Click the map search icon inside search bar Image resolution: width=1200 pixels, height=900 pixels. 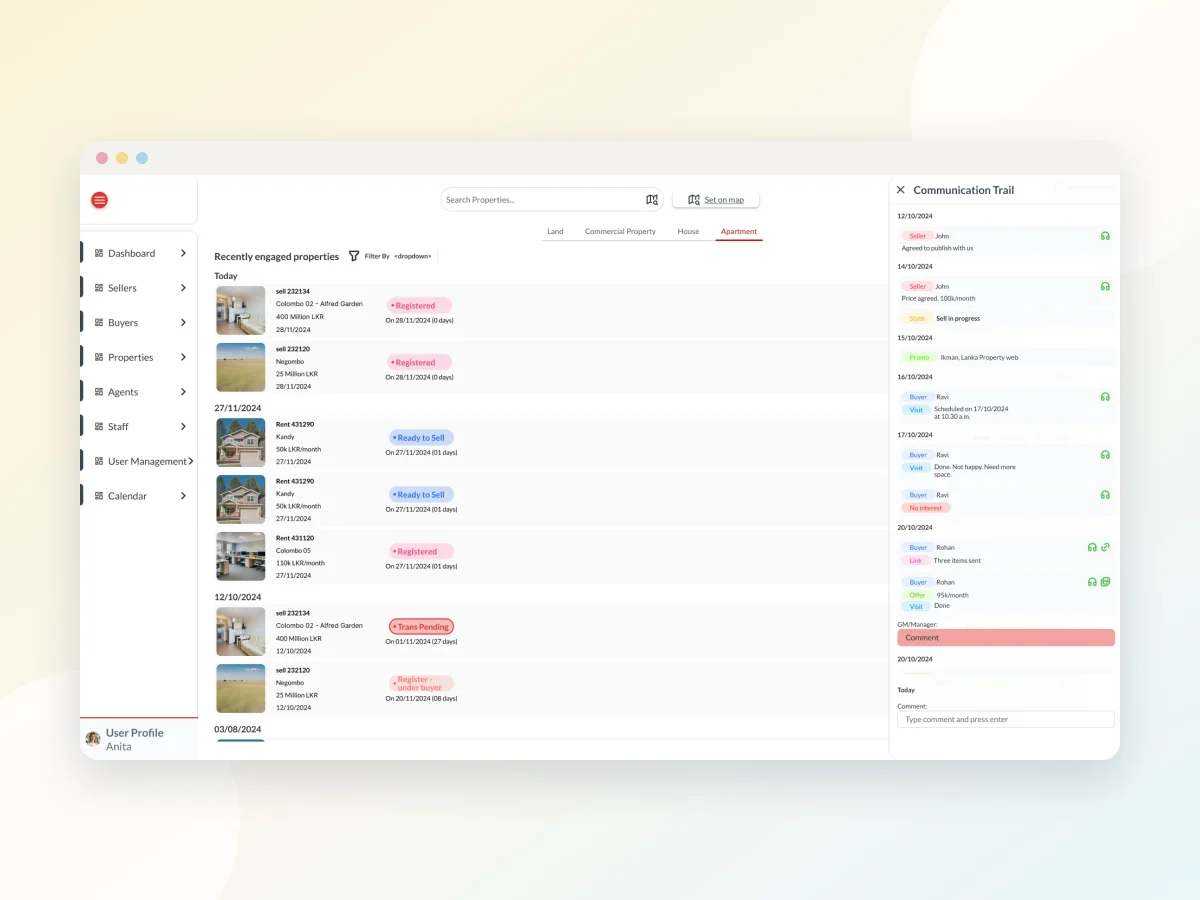[x=652, y=200]
